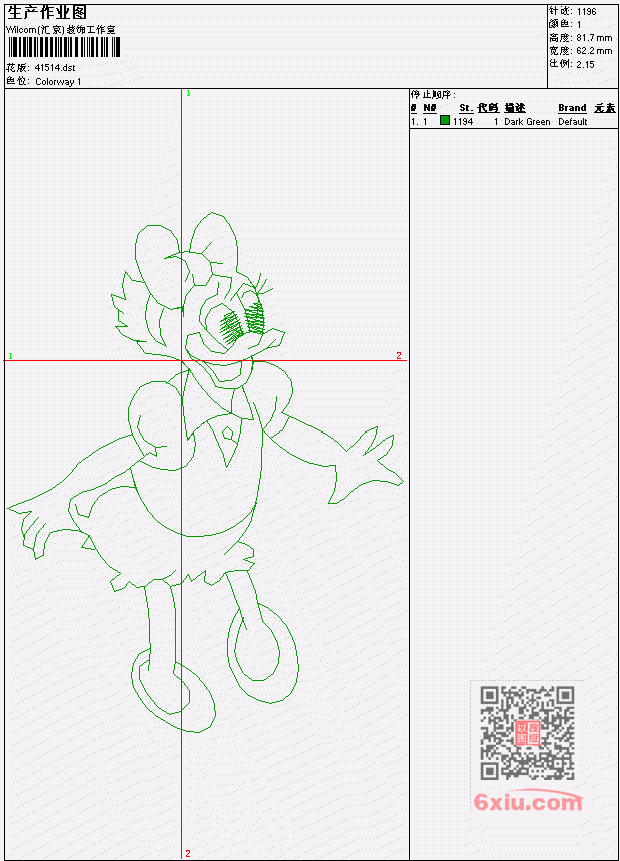The height and width of the screenshot is (861, 620).
Task: Select the height value "81.7 mm"
Action: 594,37
